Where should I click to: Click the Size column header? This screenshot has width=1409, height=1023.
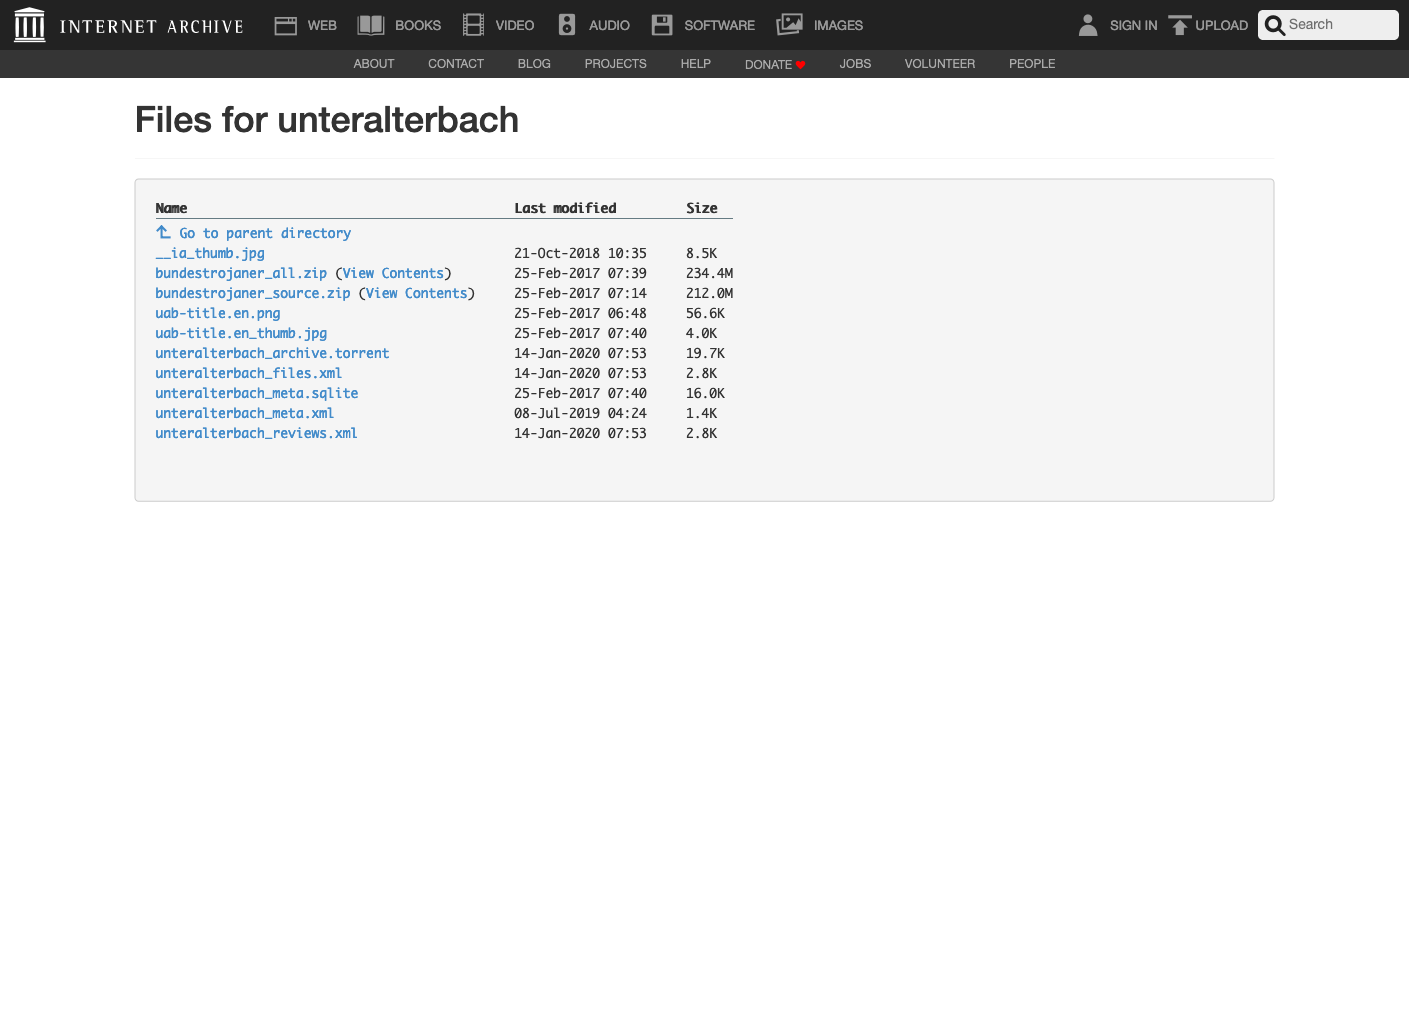tap(702, 208)
